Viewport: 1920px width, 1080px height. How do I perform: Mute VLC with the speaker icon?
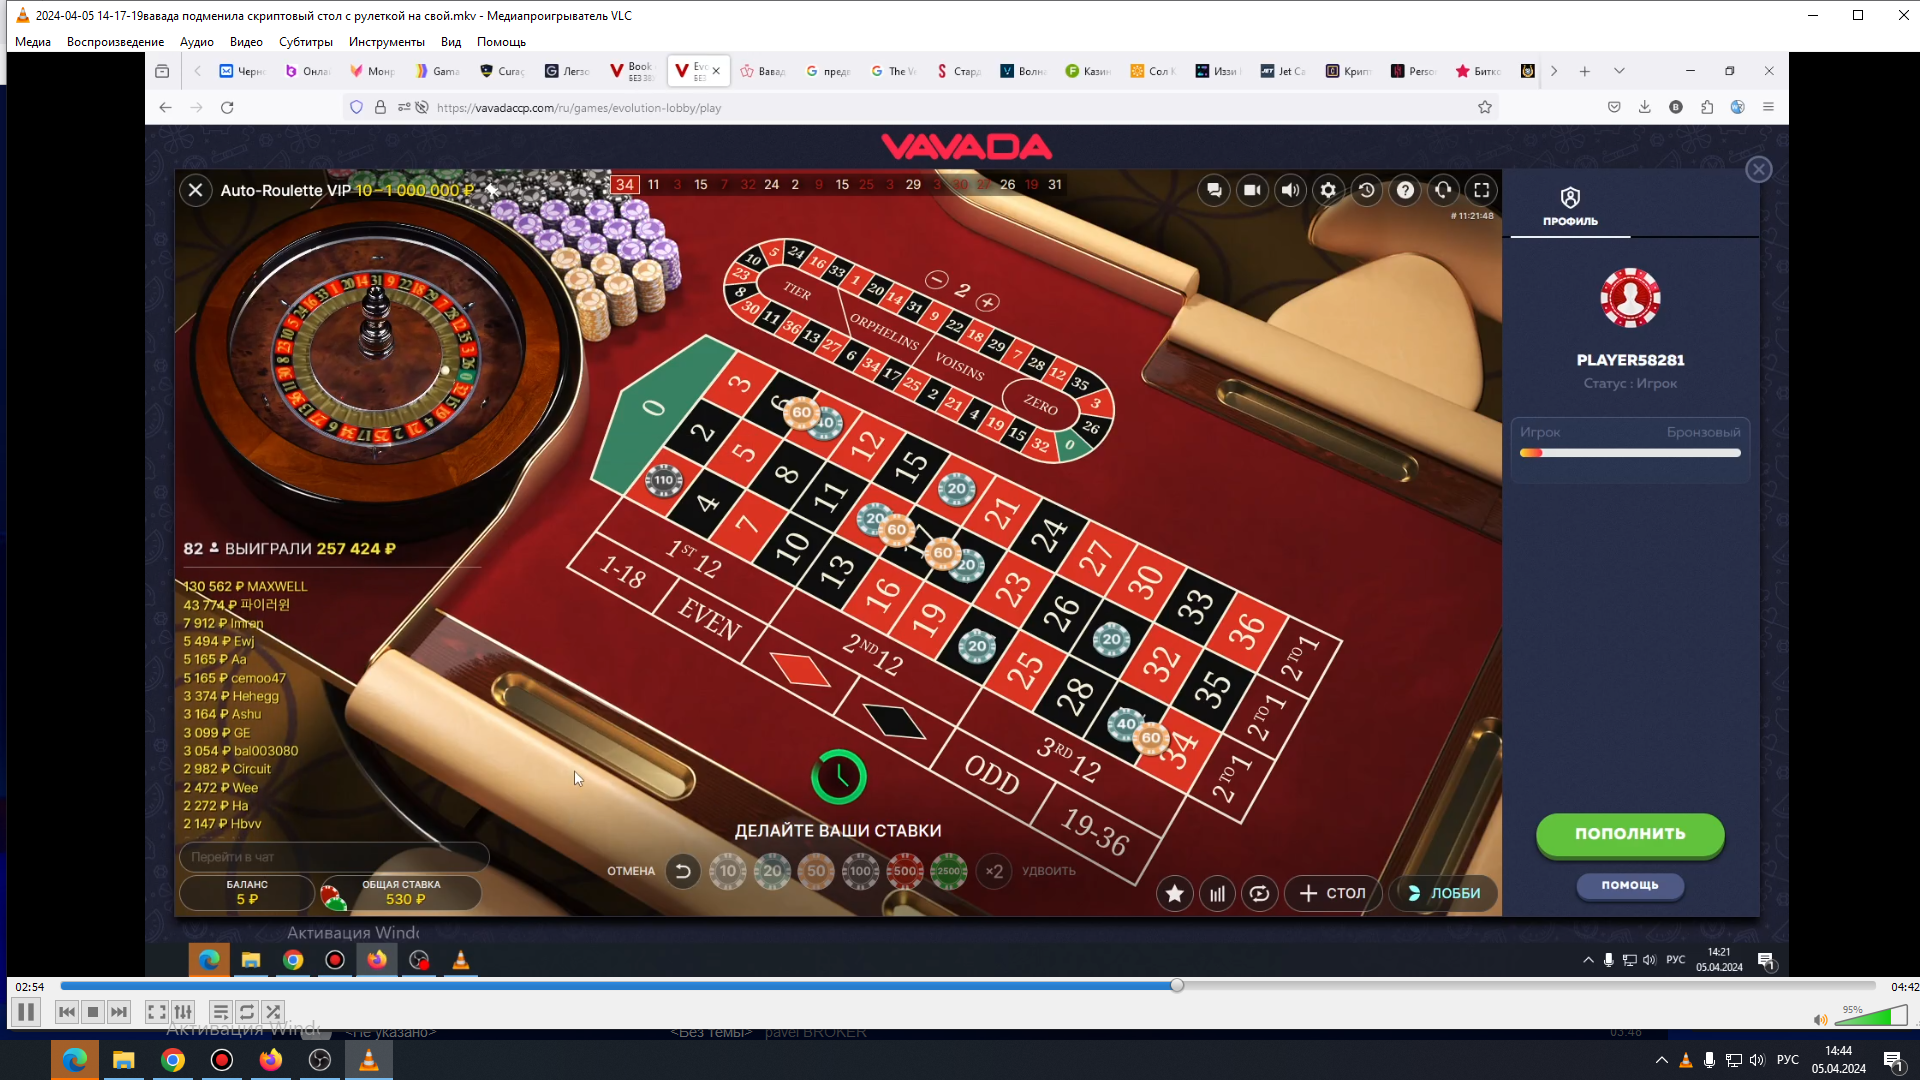click(1820, 1019)
